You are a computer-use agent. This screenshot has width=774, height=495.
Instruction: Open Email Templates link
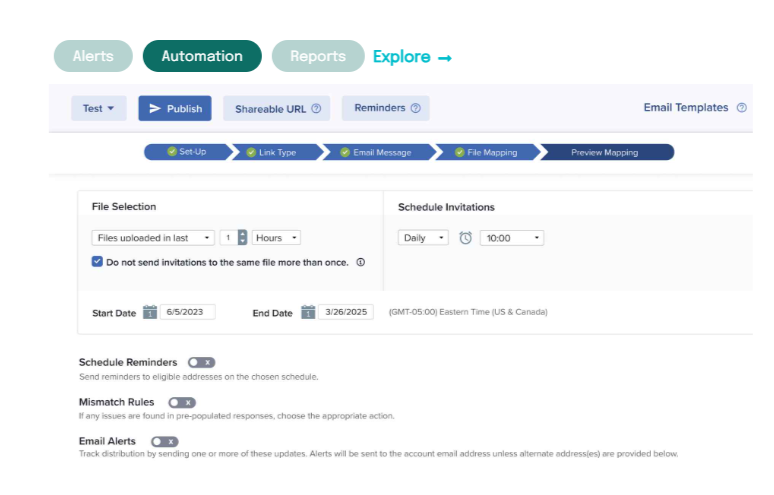tap(686, 108)
